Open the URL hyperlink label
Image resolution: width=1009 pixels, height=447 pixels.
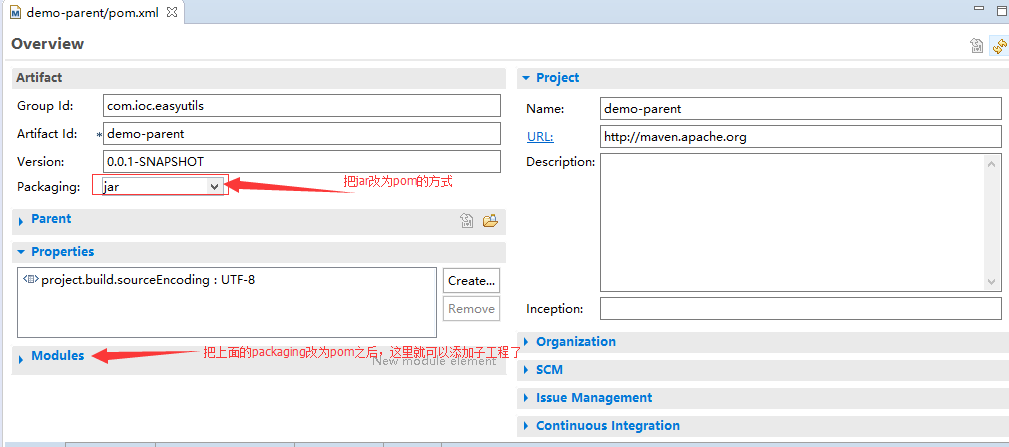[x=540, y=136]
